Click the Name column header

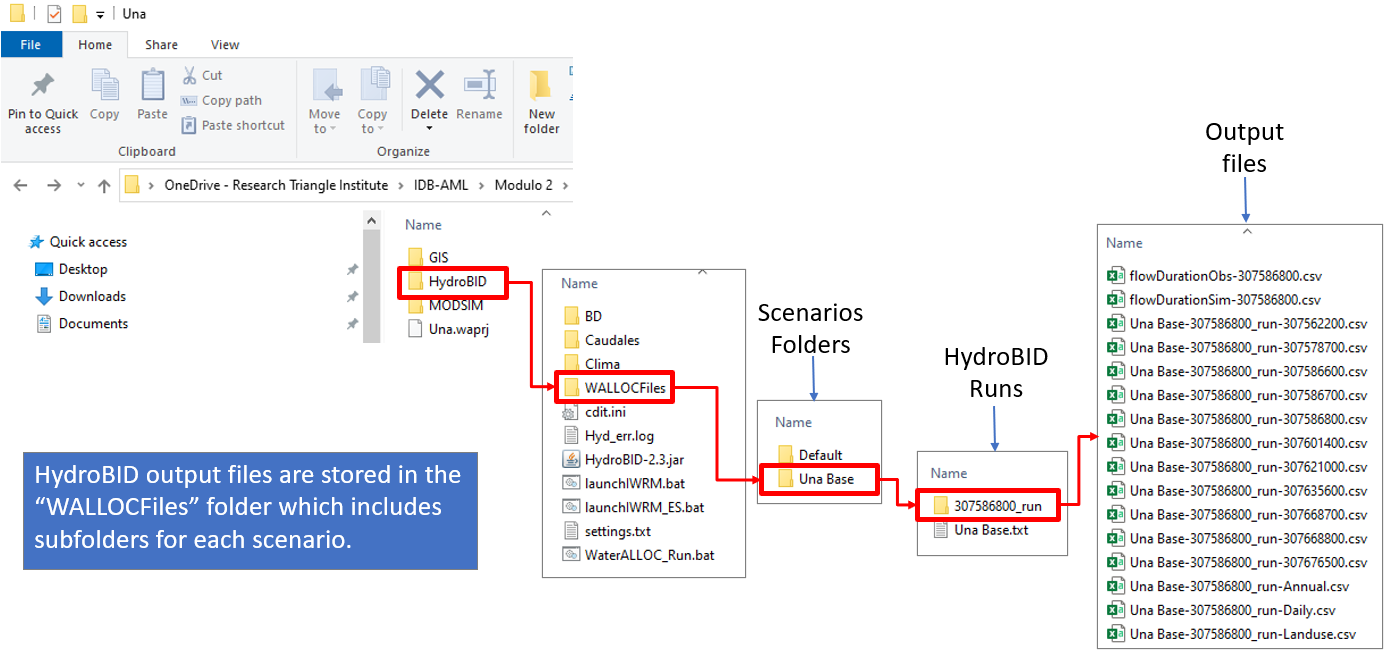(x=423, y=225)
